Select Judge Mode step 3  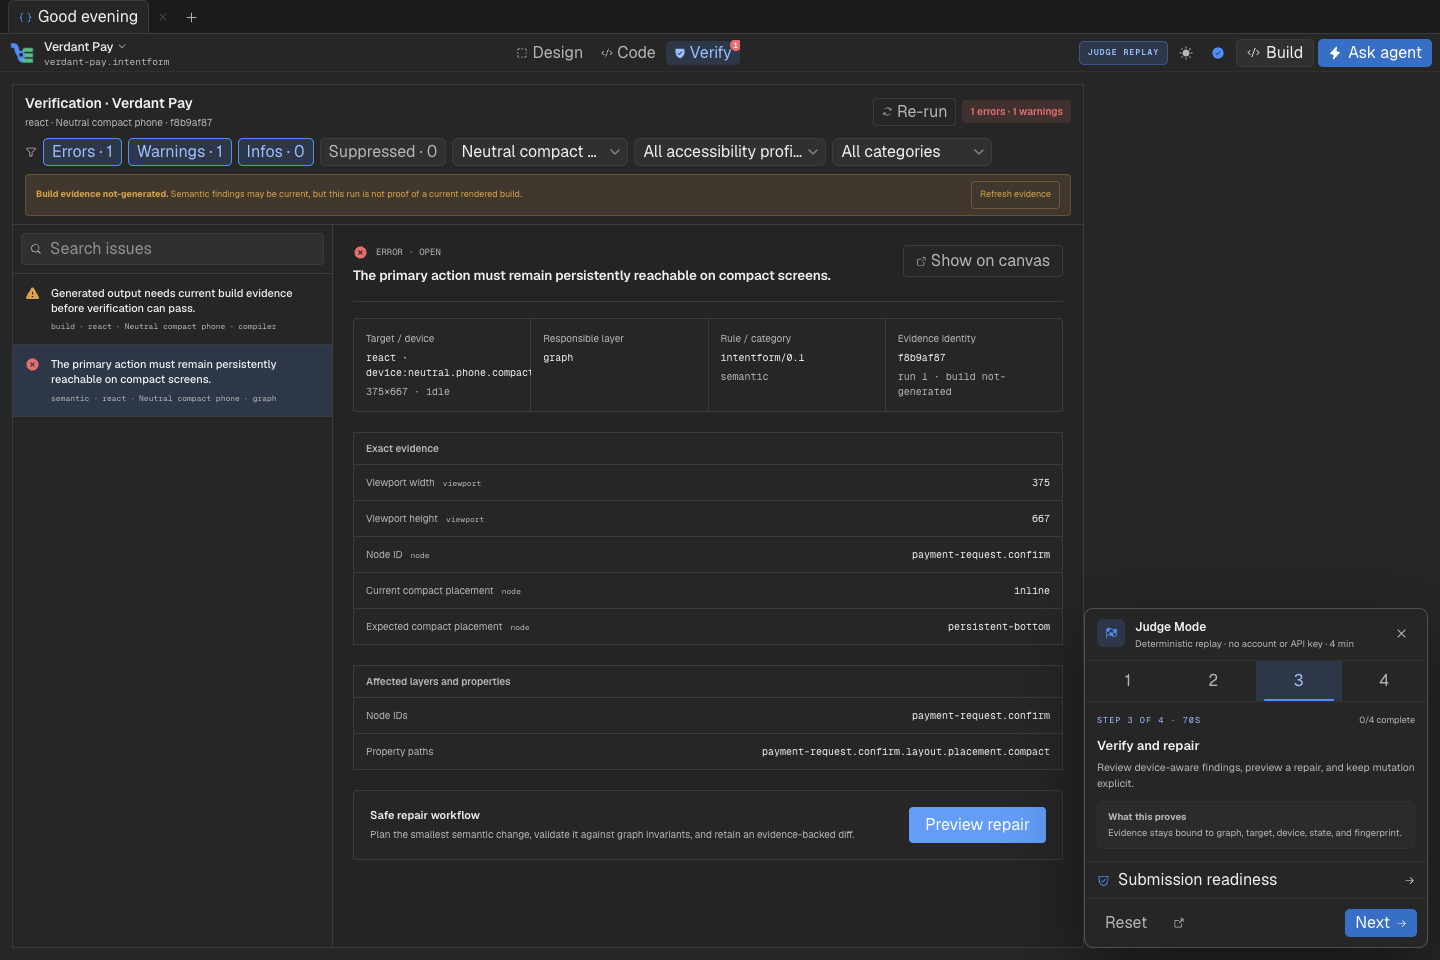[x=1299, y=681]
